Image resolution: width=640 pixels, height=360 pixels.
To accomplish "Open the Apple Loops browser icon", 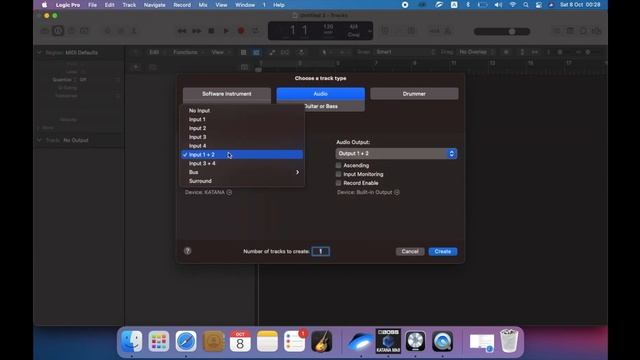I will [x=583, y=31].
